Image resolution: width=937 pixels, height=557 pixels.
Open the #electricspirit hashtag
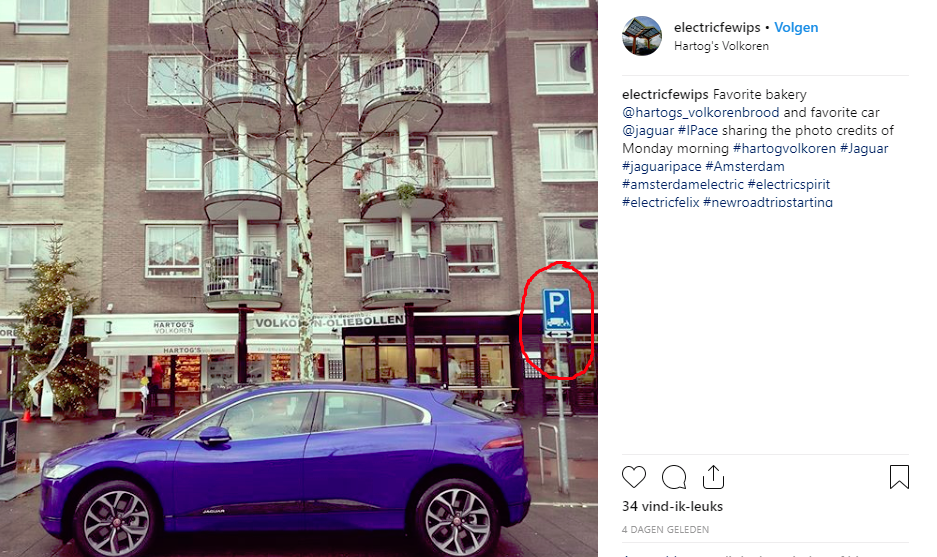tap(789, 184)
